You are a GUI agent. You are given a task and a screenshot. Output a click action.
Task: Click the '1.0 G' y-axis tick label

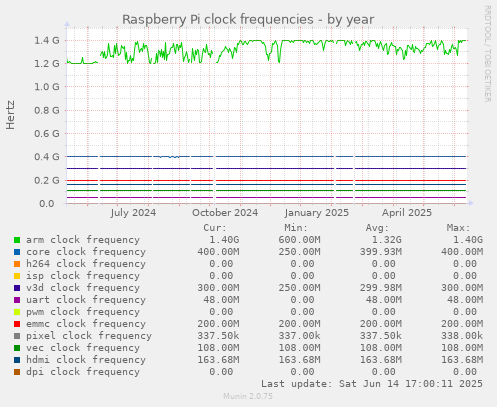(47, 87)
